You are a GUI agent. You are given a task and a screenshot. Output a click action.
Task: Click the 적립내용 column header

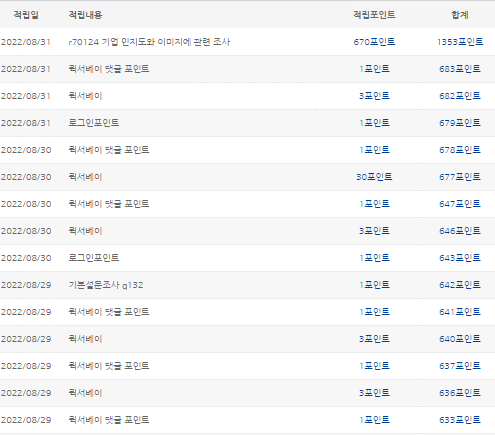click(85, 15)
